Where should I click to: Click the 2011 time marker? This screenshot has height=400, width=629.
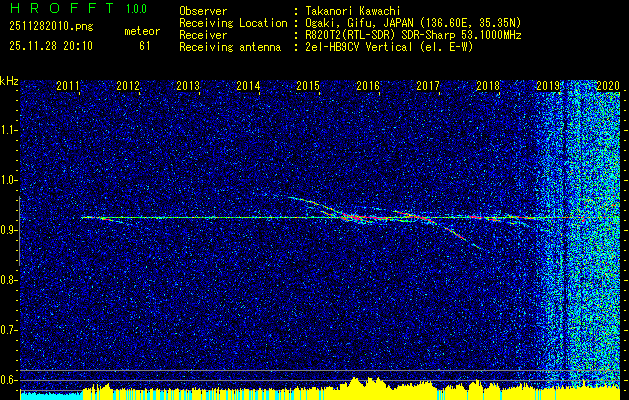[x=68, y=85]
